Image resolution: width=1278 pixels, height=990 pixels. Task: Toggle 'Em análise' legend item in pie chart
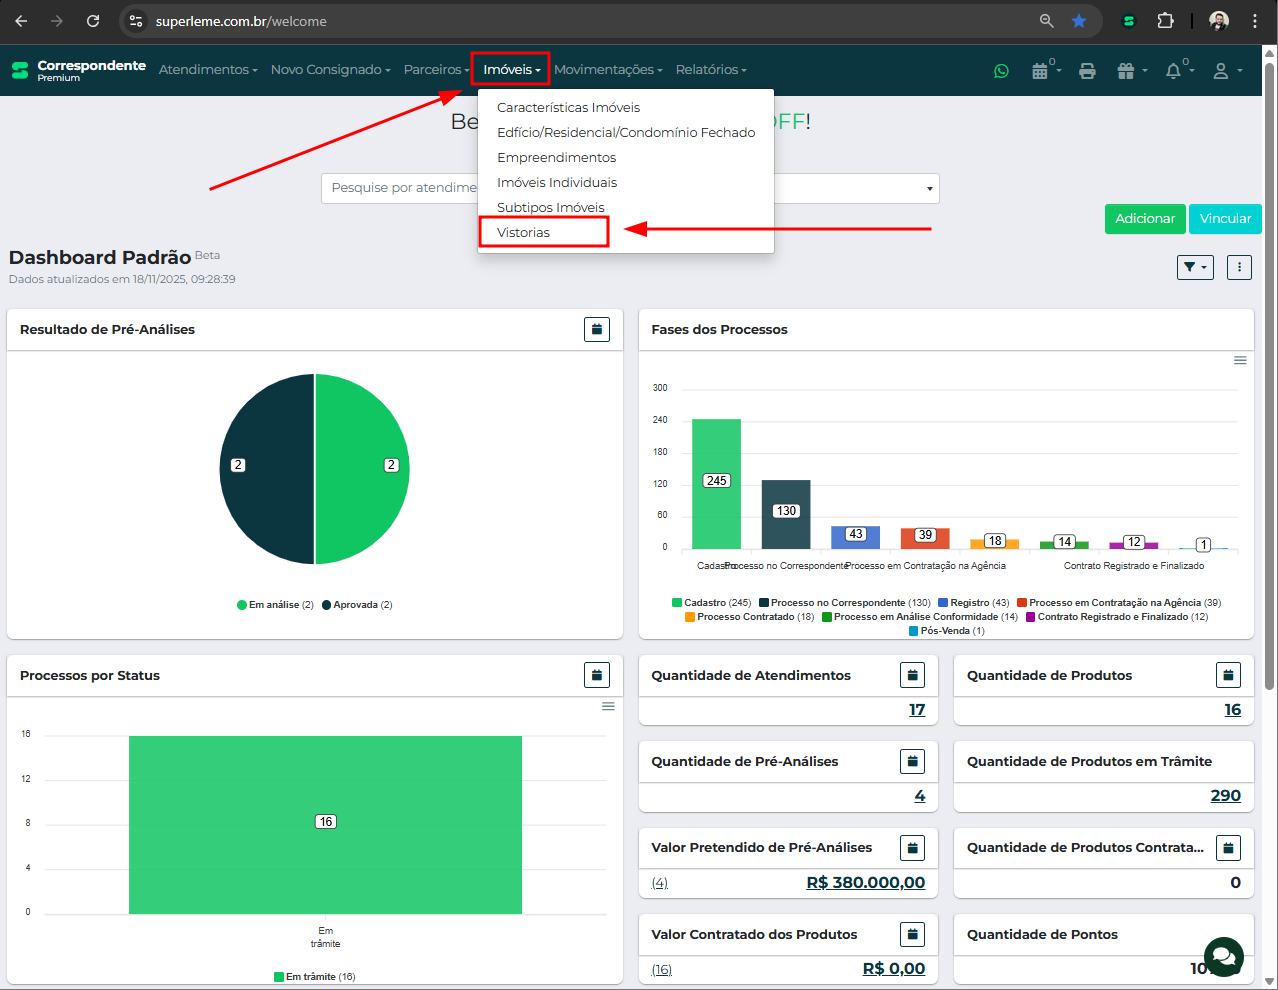(276, 605)
